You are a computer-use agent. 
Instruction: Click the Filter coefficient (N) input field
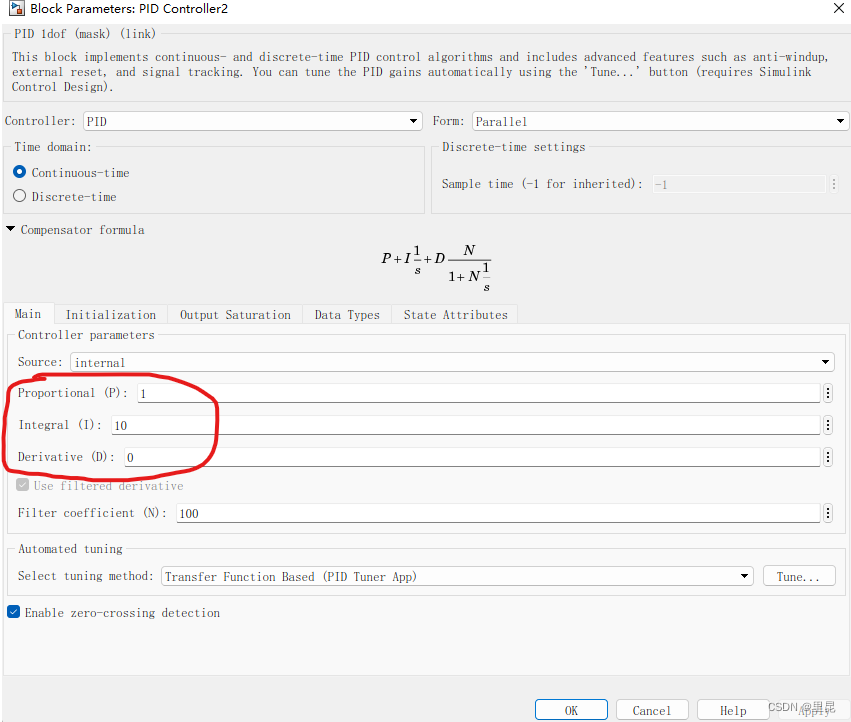coord(498,513)
